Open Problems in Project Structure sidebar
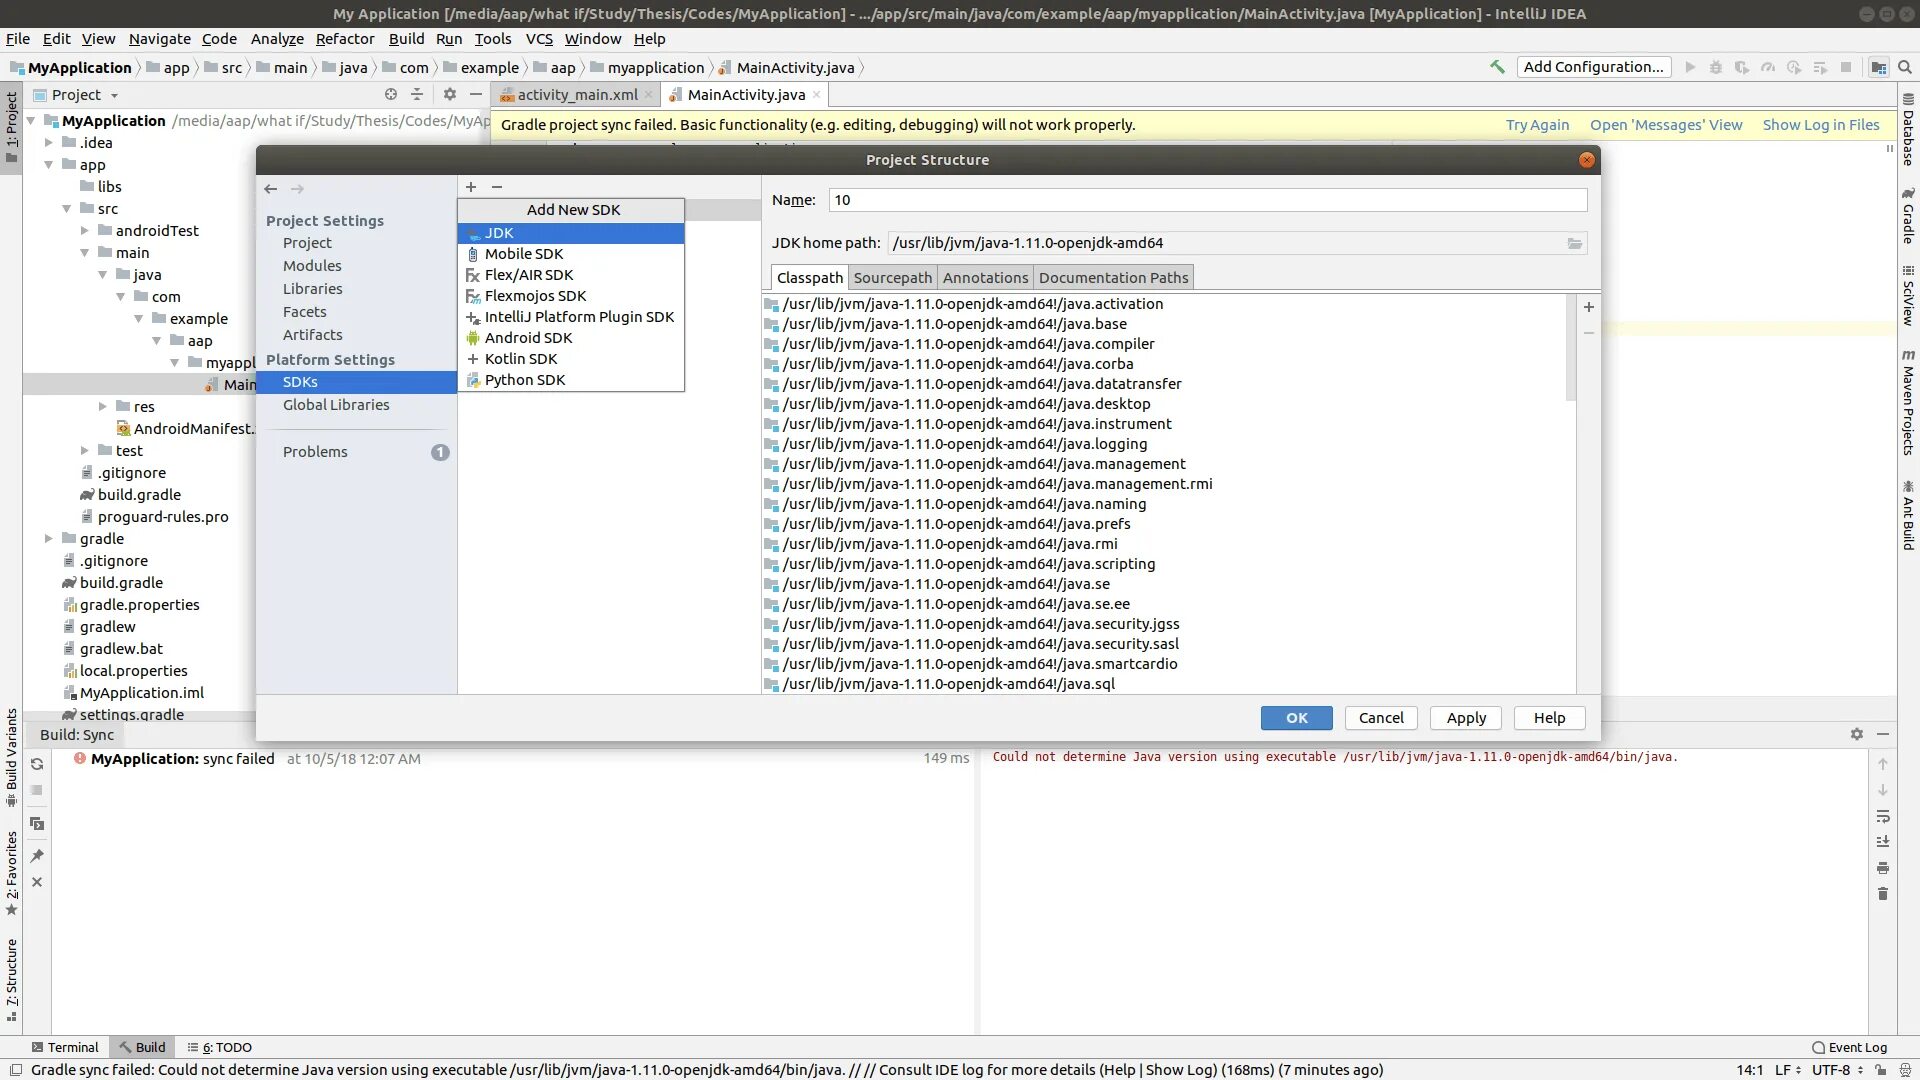The image size is (1920, 1080). pos(356,452)
